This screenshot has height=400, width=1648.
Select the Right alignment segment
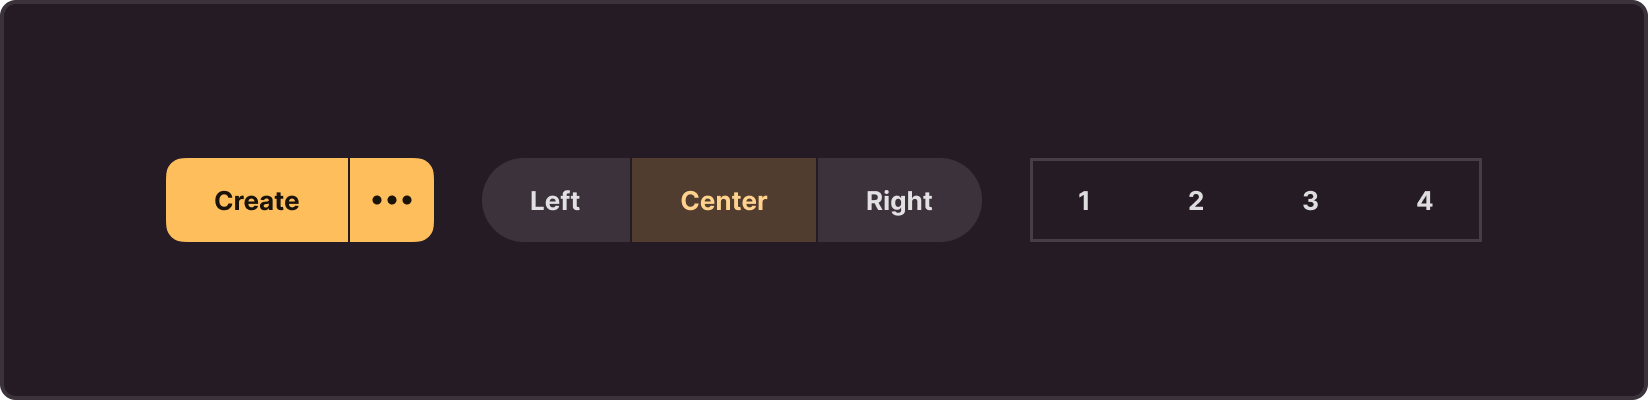tap(900, 200)
